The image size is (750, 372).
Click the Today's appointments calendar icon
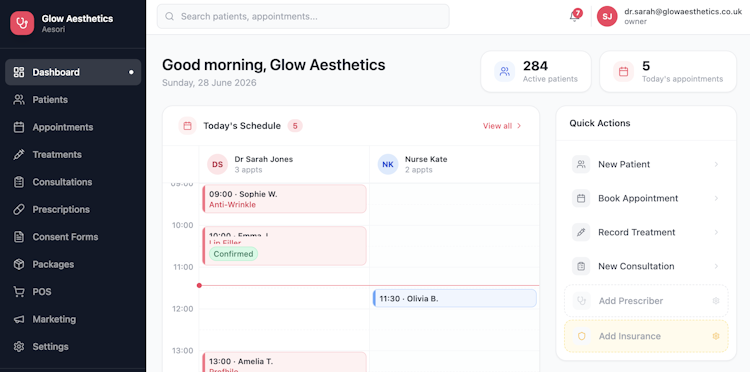pos(623,72)
